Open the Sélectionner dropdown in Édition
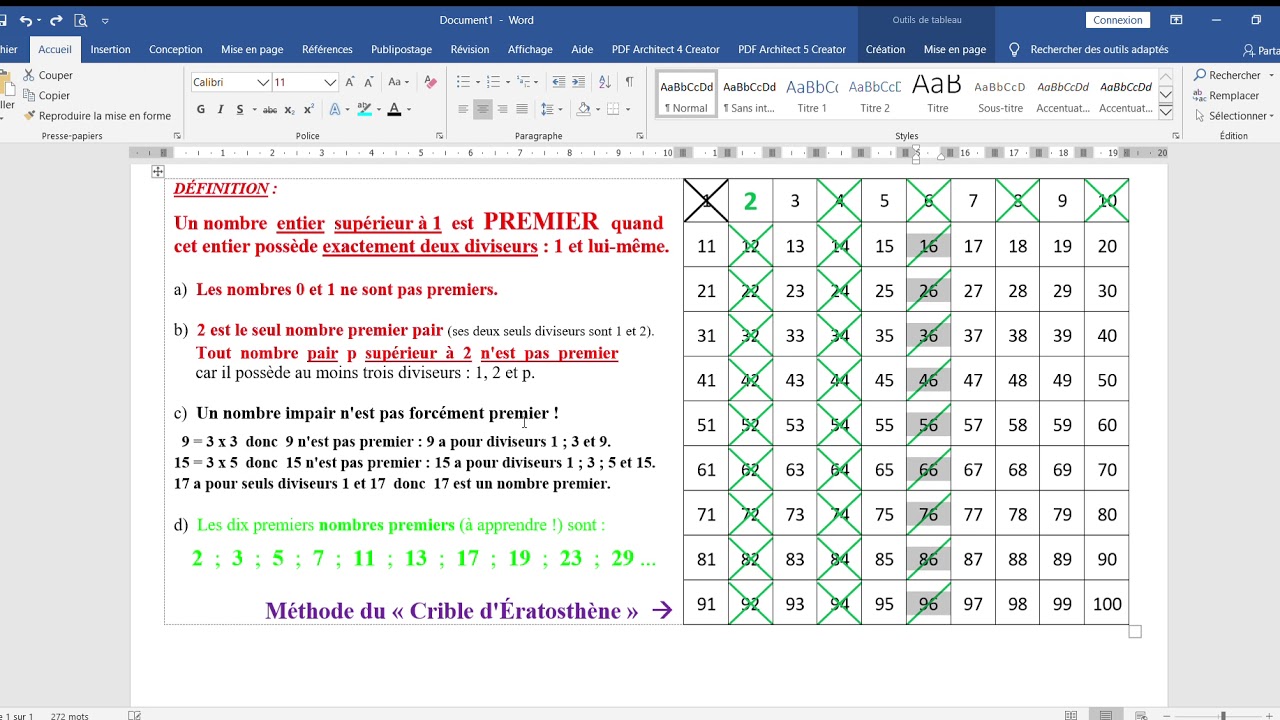1280x720 pixels. pyautogui.click(x=1236, y=116)
